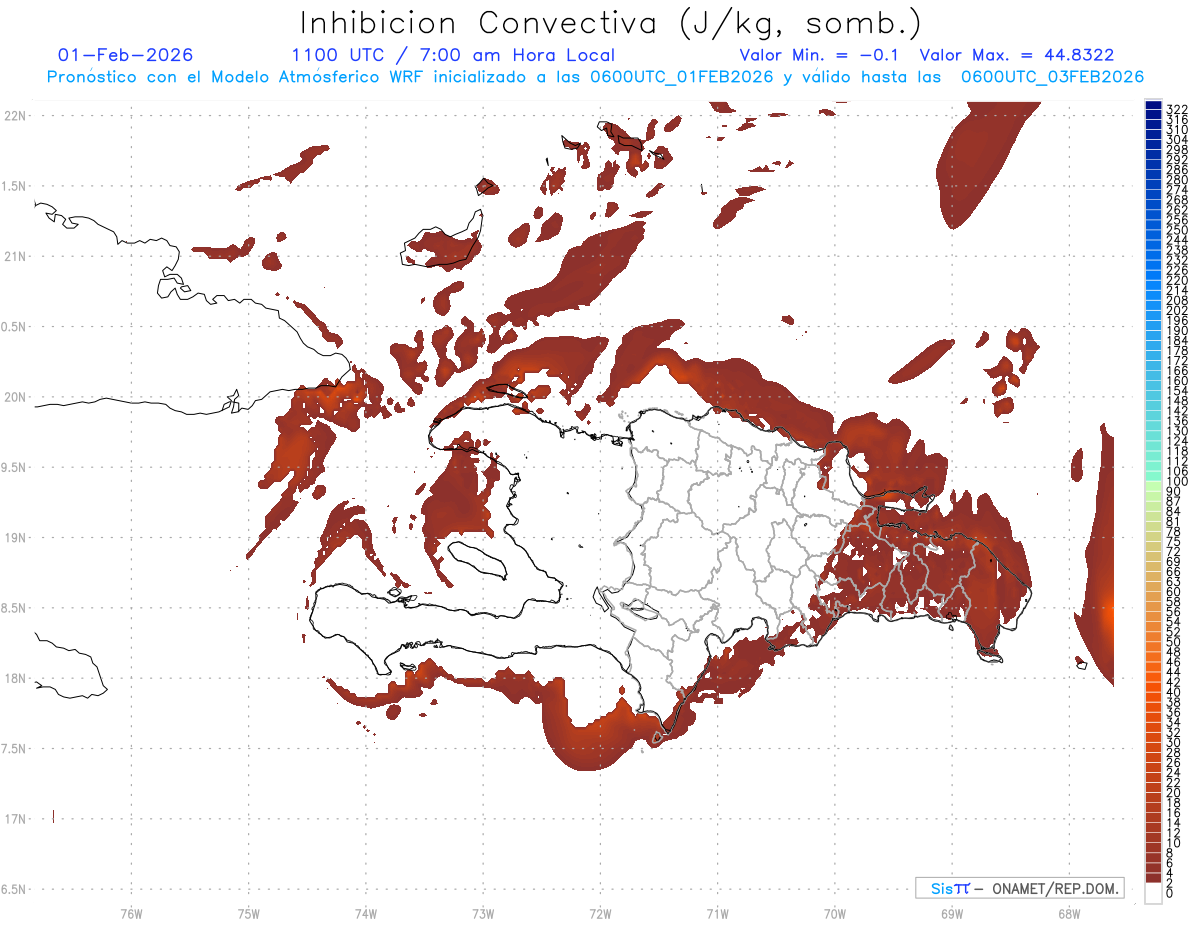
Task: Select the '01-Feb-2026' date text
Action: click(x=126, y=55)
